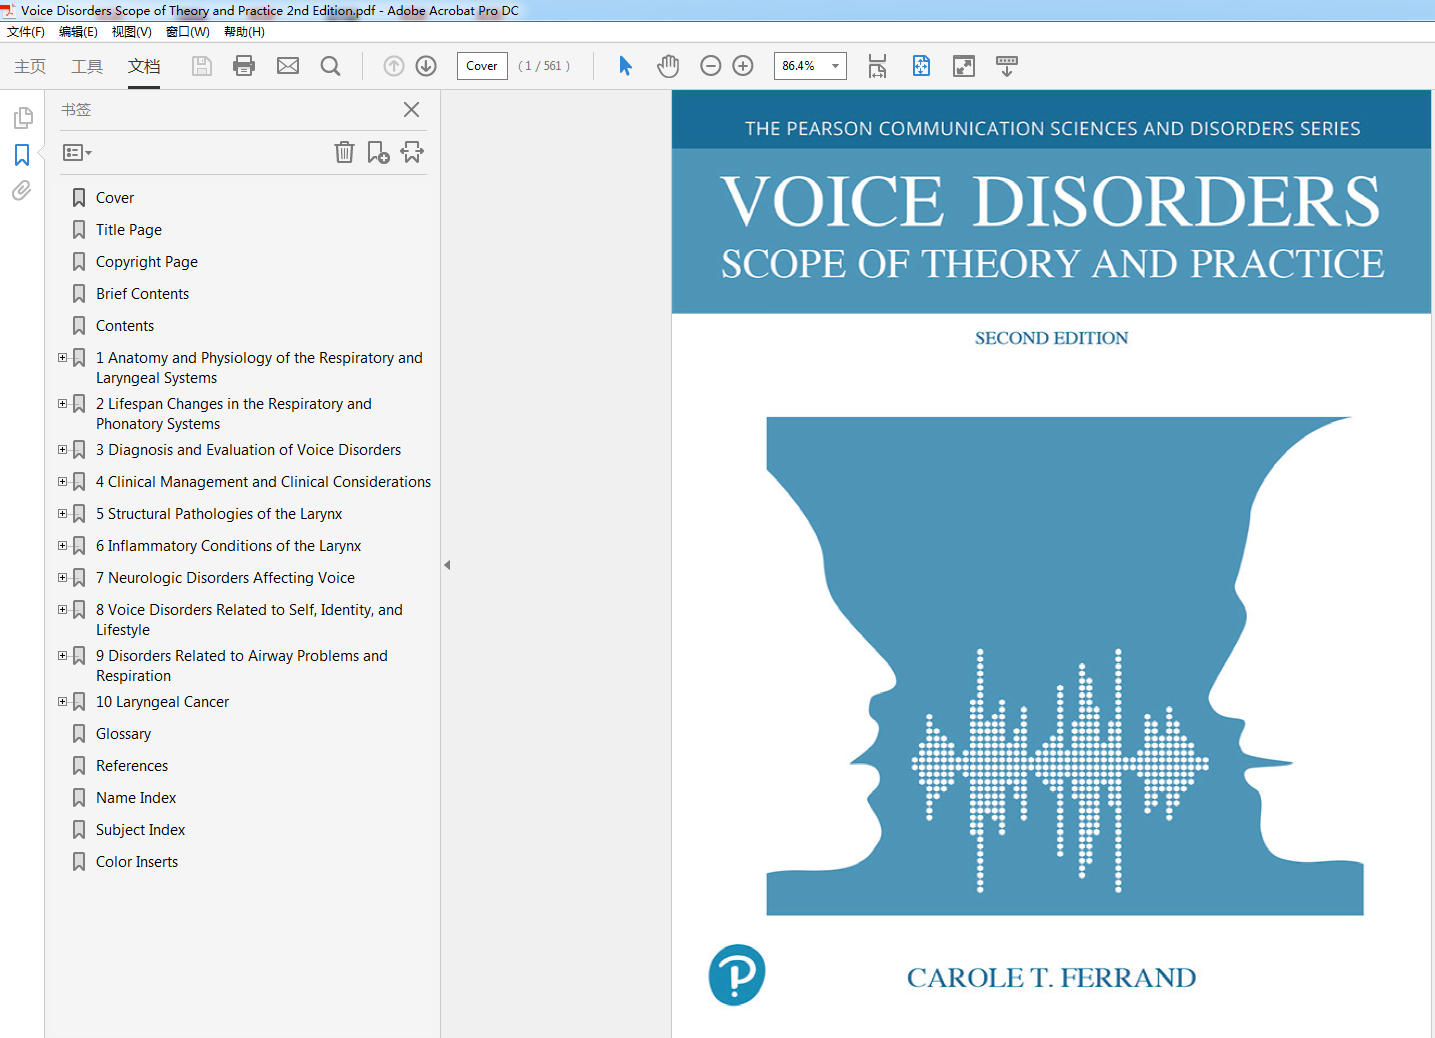Open 7 Neurologic Disorders Affecting Voice bookmark

click(x=226, y=578)
